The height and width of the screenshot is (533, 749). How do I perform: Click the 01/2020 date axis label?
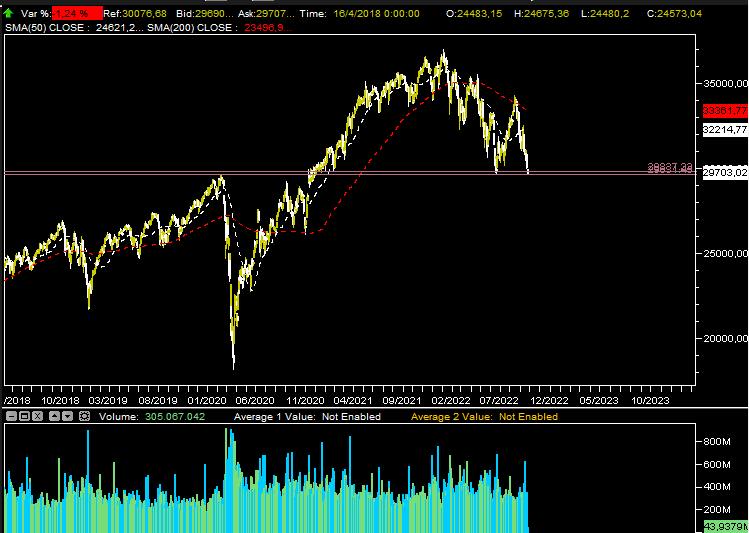[207, 401]
